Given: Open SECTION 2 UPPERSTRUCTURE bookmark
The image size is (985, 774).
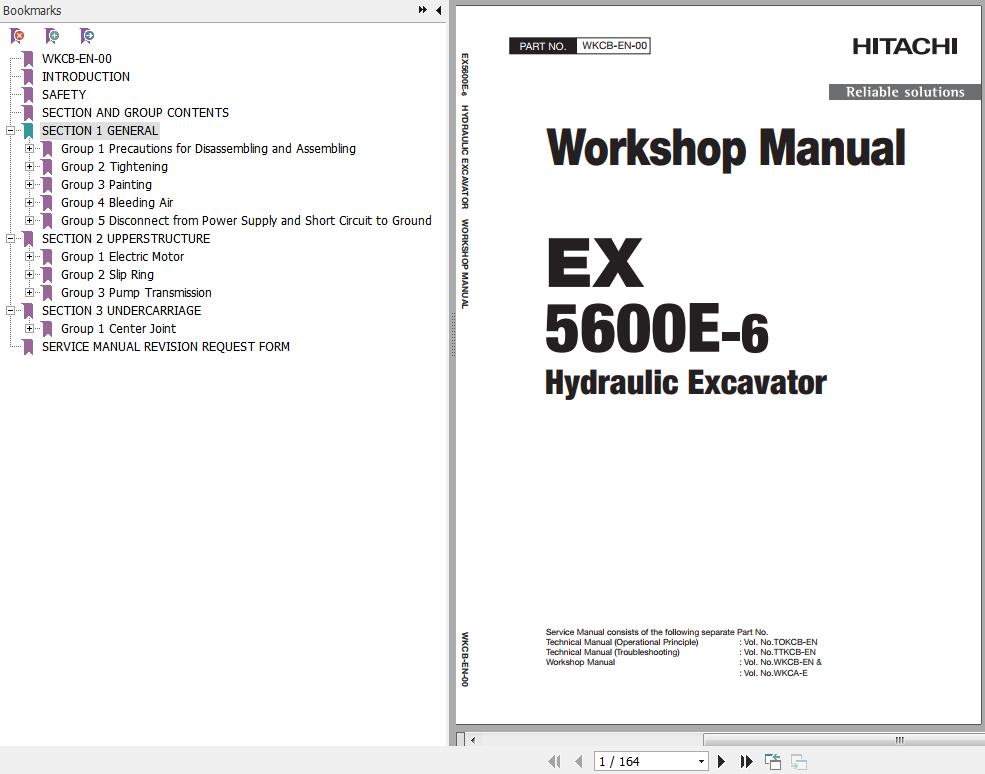Looking at the screenshot, I should click(x=126, y=239).
